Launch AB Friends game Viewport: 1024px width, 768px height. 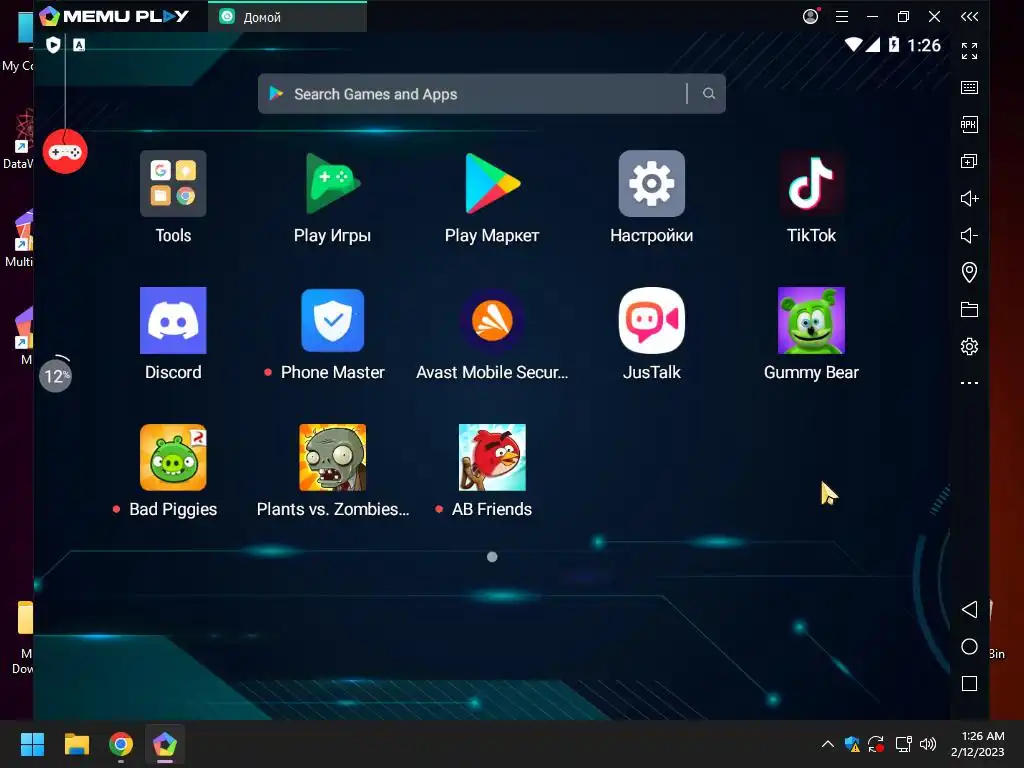point(492,457)
